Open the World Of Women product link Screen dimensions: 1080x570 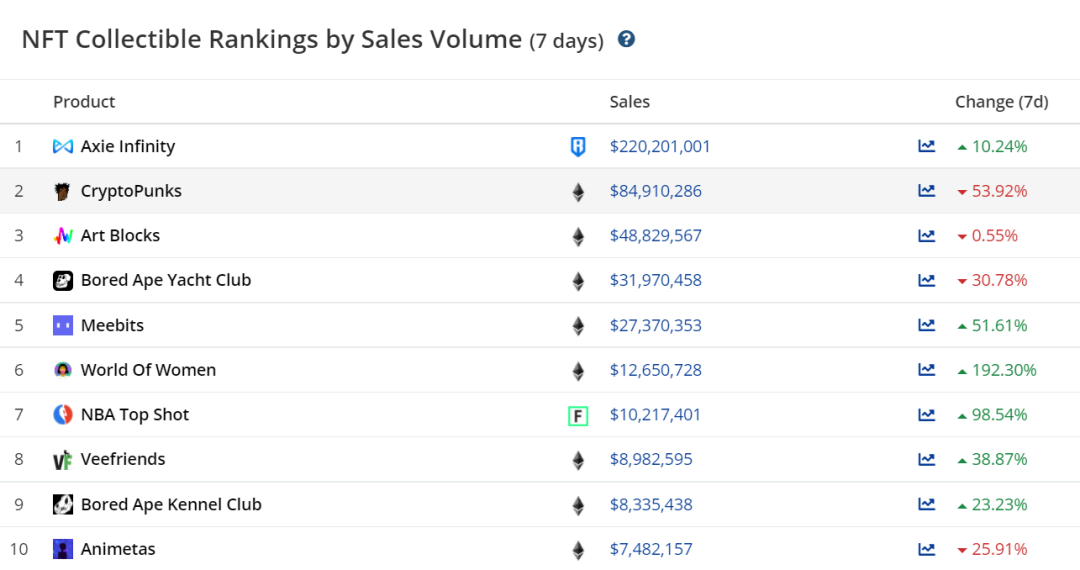coord(148,370)
